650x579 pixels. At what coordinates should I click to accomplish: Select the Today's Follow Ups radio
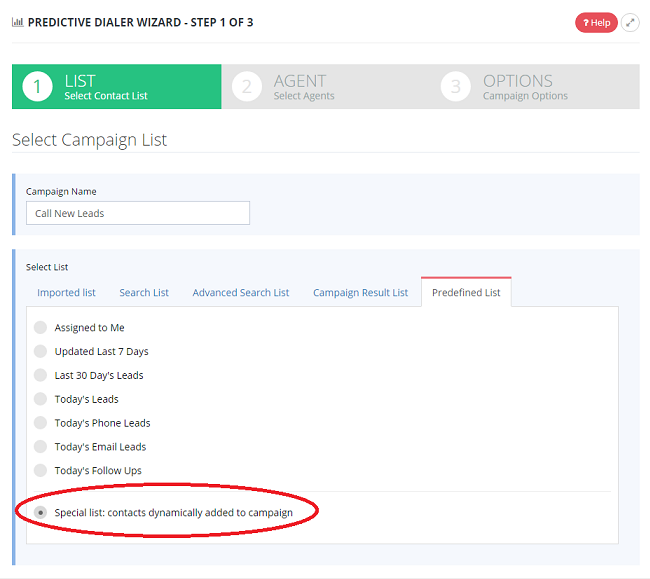click(x=40, y=470)
